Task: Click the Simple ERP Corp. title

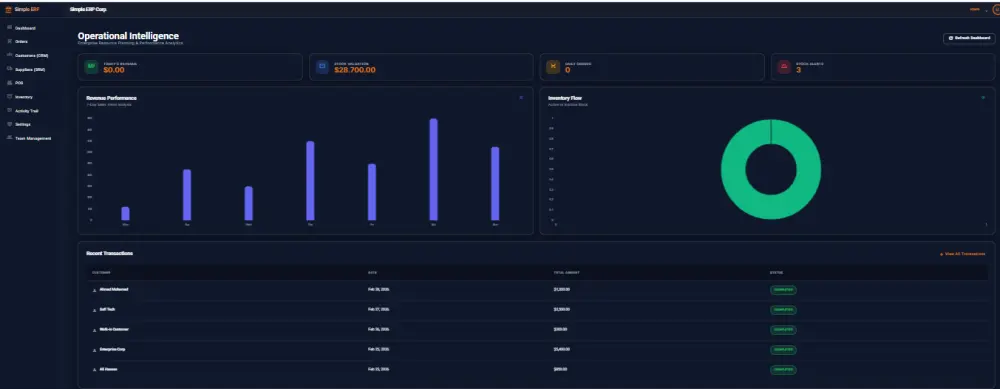Action: pos(88,10)
